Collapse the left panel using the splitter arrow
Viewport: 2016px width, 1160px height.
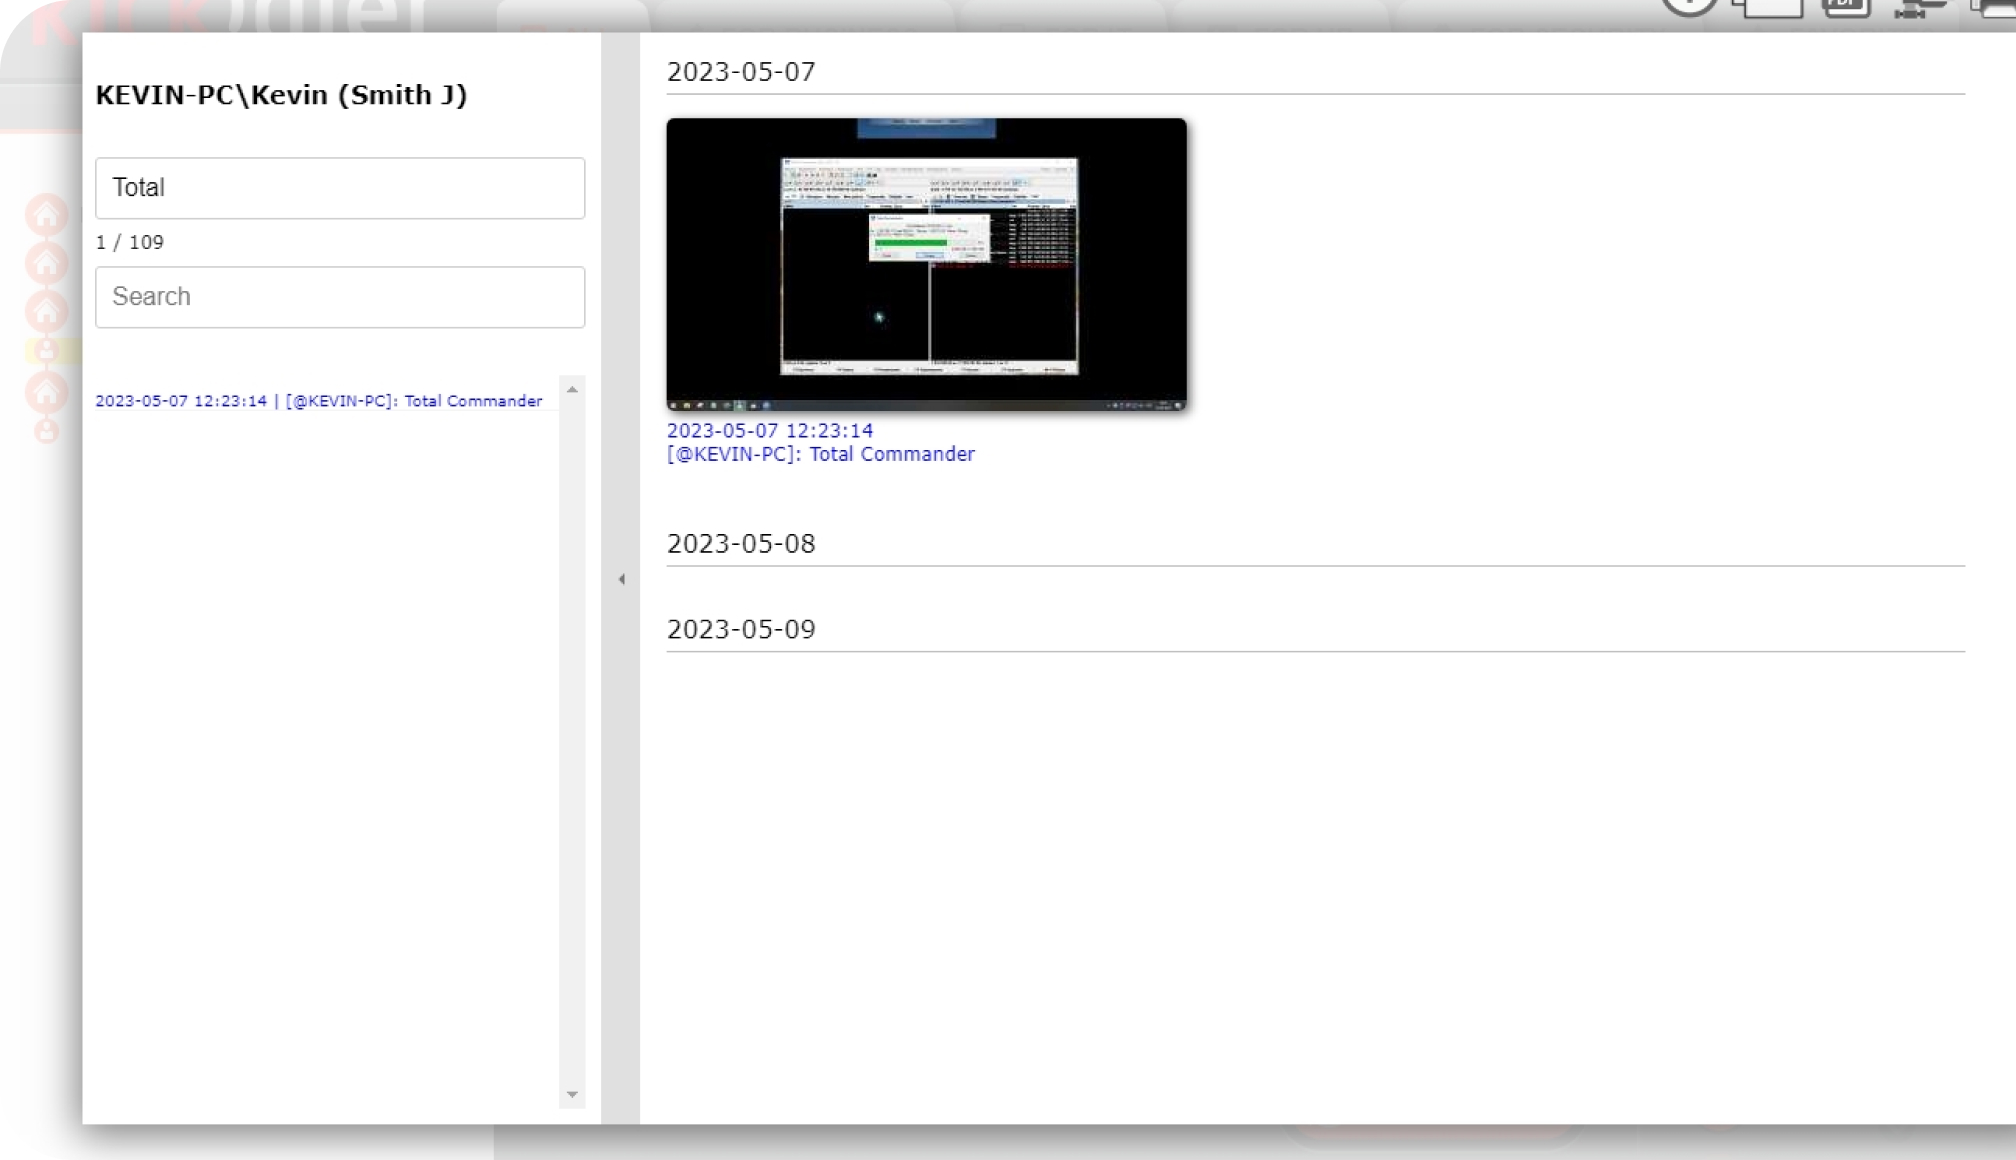click(x=621, y=579)
